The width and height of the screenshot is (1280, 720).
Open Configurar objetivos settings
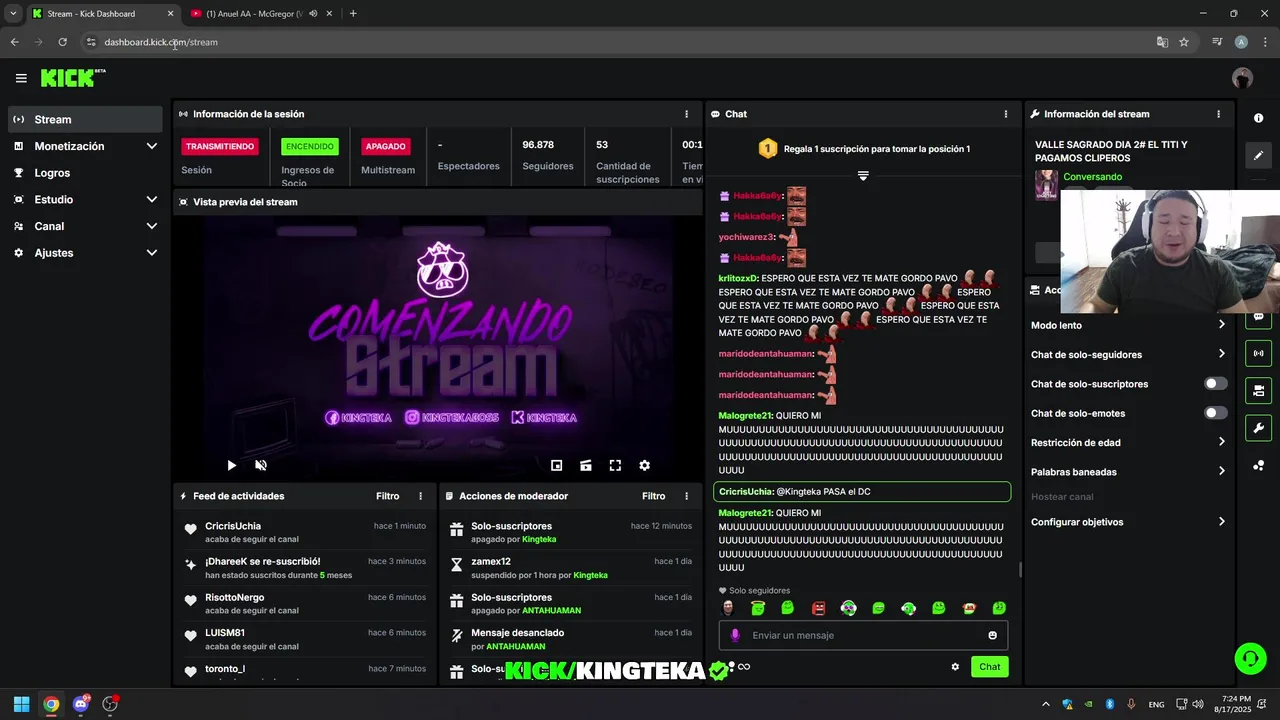[x=1128, y=522]
